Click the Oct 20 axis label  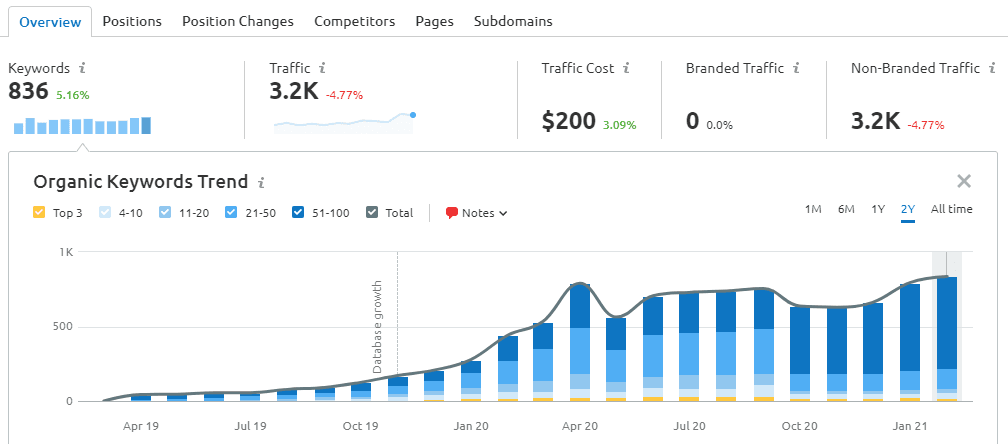pyautogui.click(x=800, y=425)
